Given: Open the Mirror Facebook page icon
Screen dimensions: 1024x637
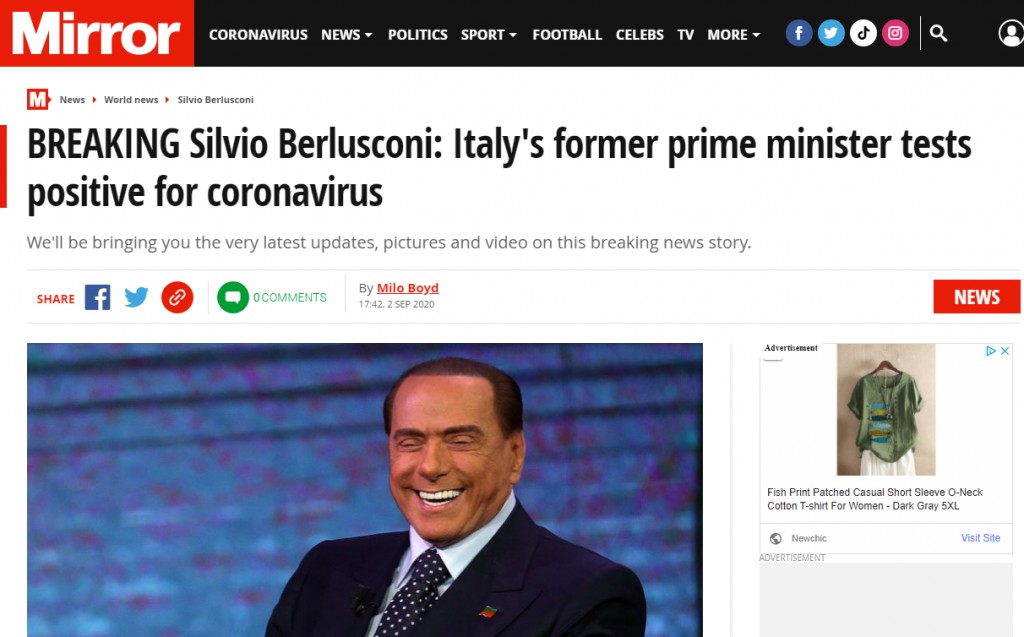Looking at the screenshot, I should tap(799, 33).
